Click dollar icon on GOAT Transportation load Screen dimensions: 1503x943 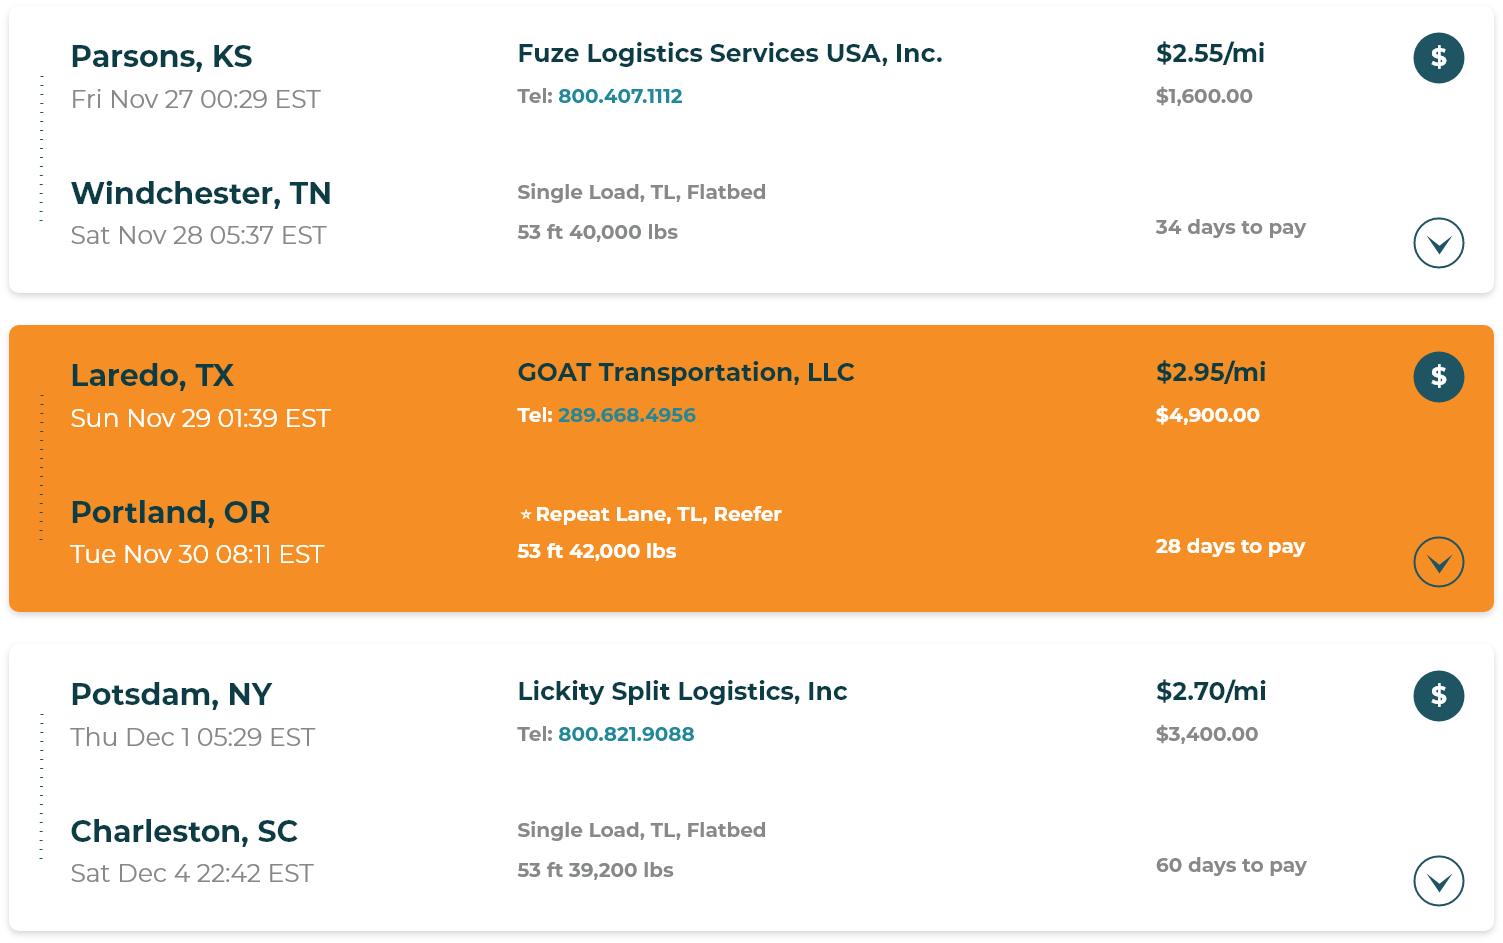[x=1438, y=377]
